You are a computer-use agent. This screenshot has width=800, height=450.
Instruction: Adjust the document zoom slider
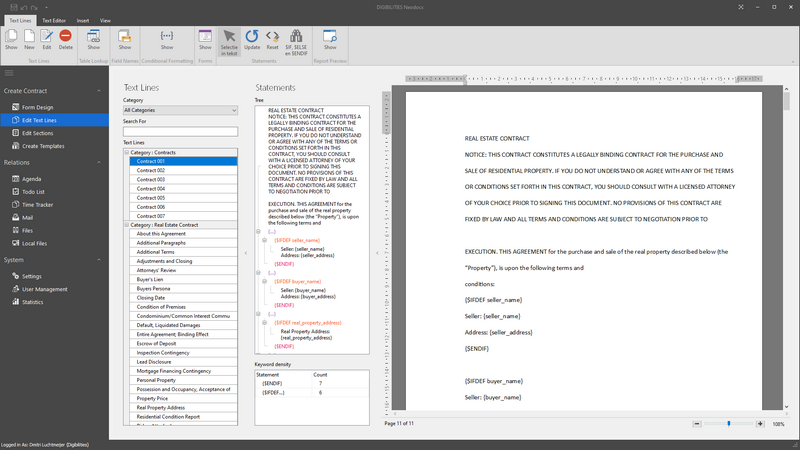click(x=729, y=423)
